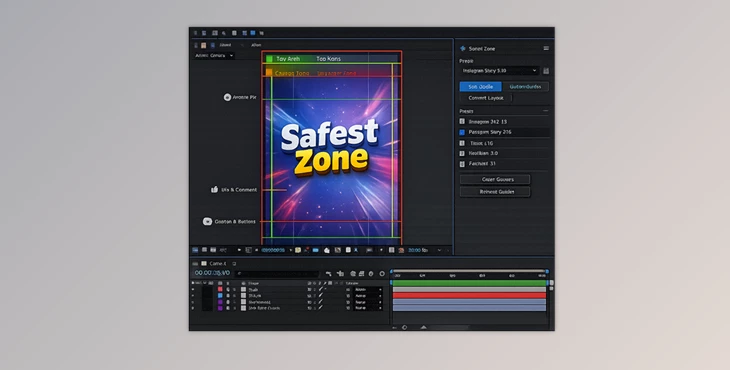The height and width of the screenshot is (370, 730).
Task: Click the Safest Zone composition preview
Action: click(x=331, y=147)
